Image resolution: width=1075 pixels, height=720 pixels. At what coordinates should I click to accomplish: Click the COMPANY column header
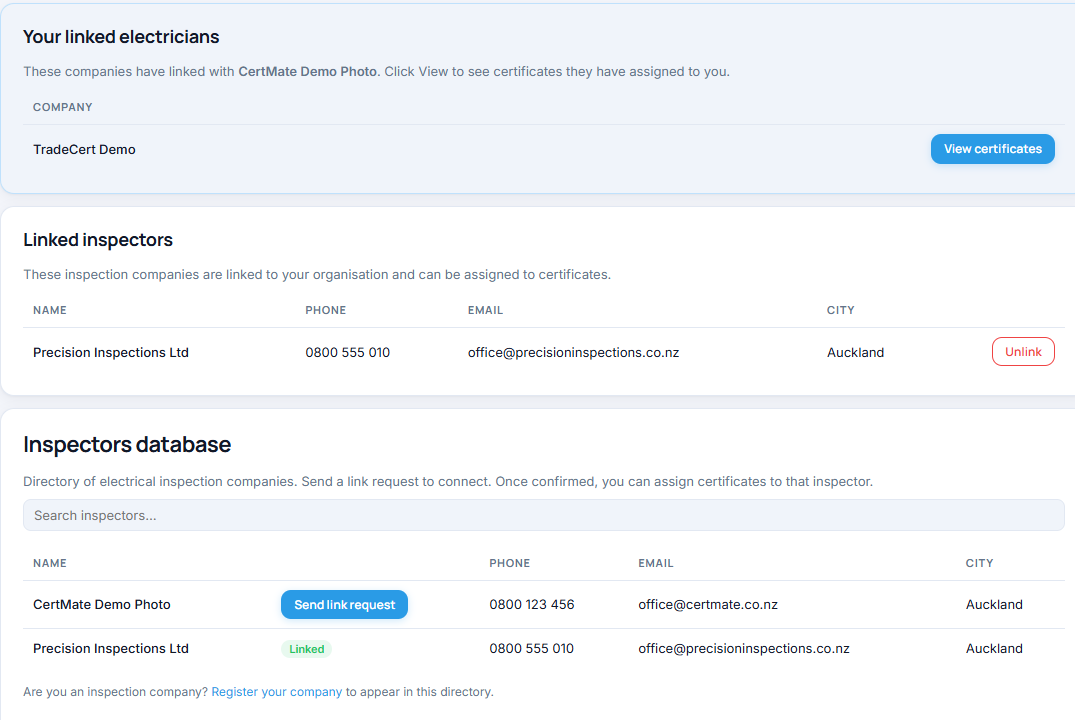[62, 107]
